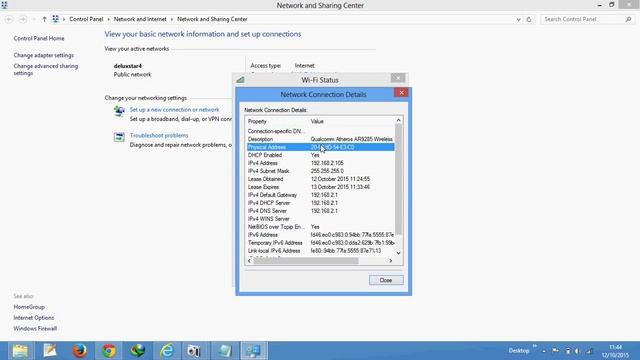The image size is (640, 360).
Task: Open File Explorer from the taskbar
Action: coord(20,351)
